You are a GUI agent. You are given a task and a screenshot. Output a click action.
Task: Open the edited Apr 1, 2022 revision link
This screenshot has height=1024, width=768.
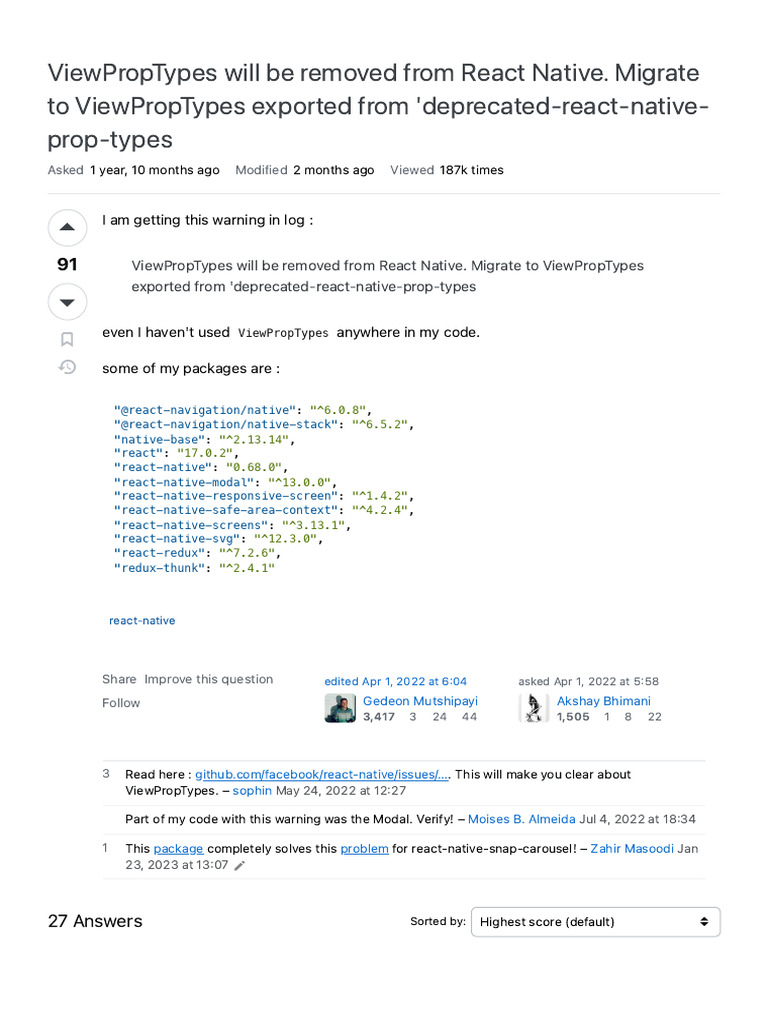[395, 682]
